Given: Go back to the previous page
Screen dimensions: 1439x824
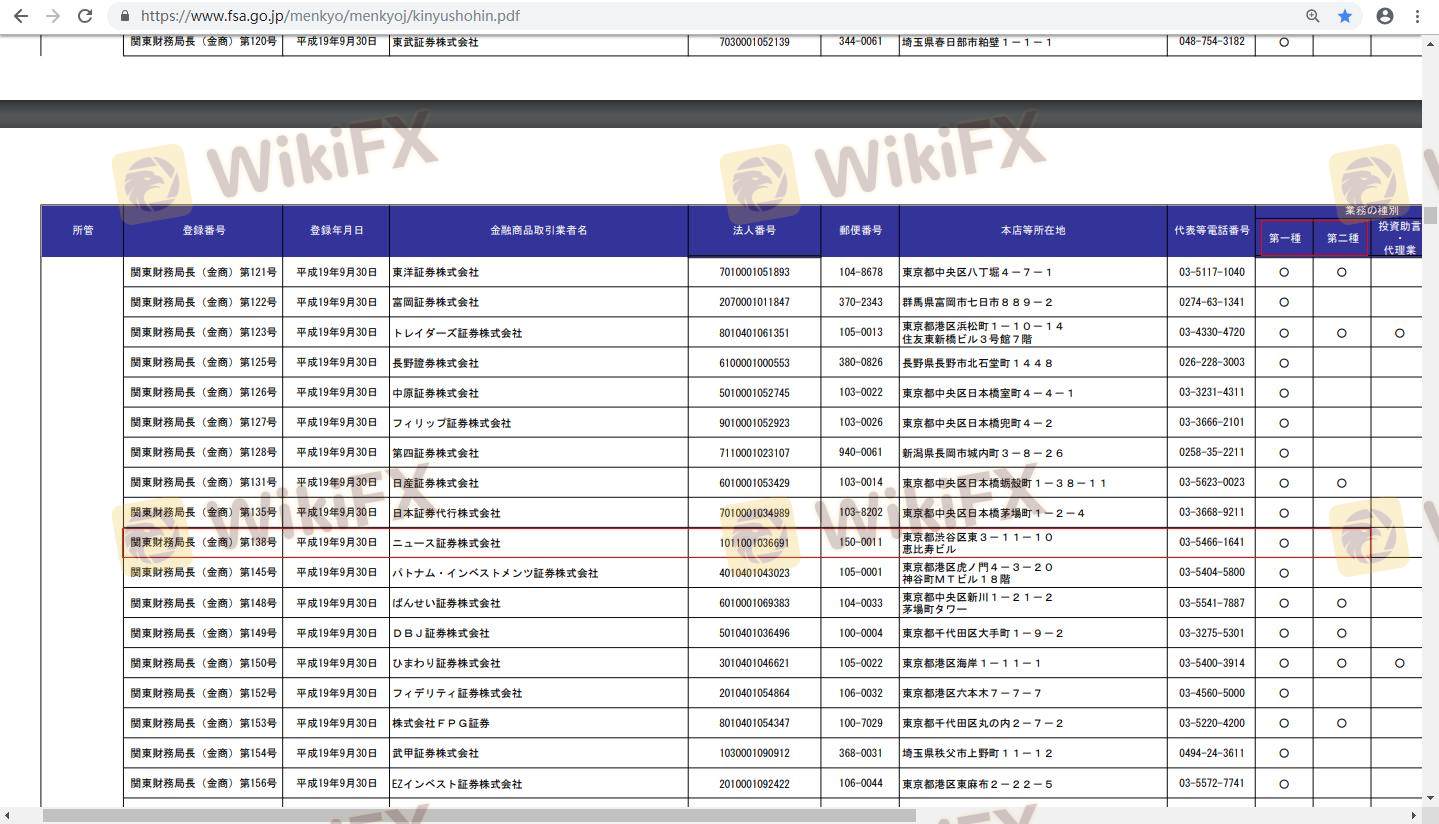Looking at the screenshot, I should coord(20,16).
